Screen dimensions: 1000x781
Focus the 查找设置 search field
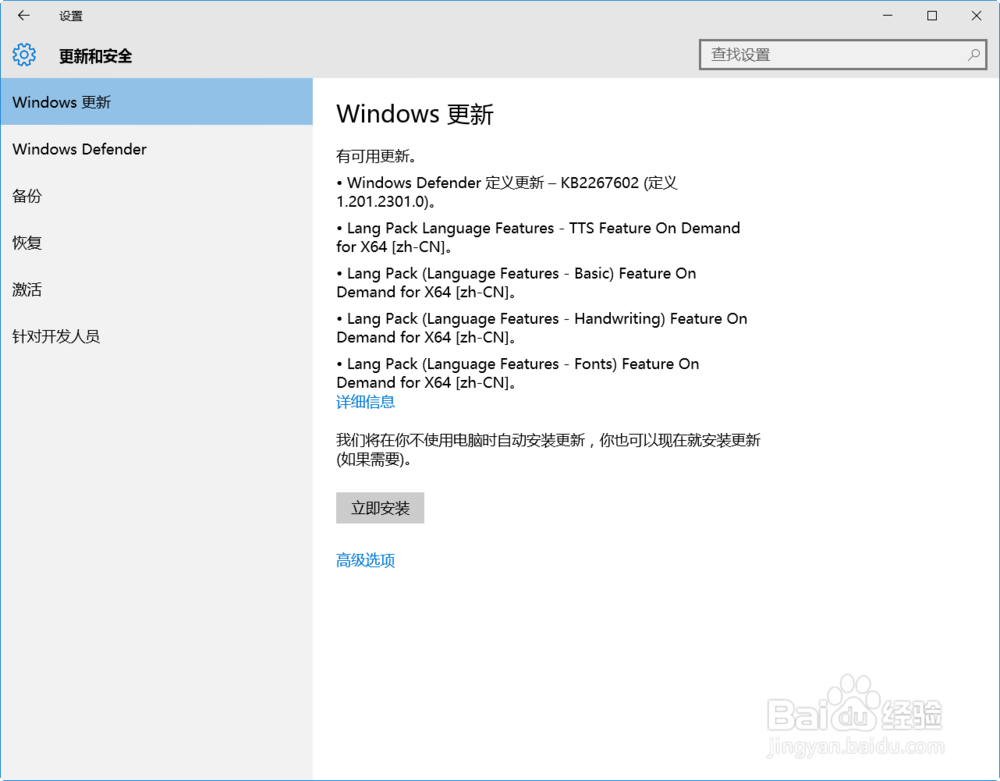tap(842, 55)
